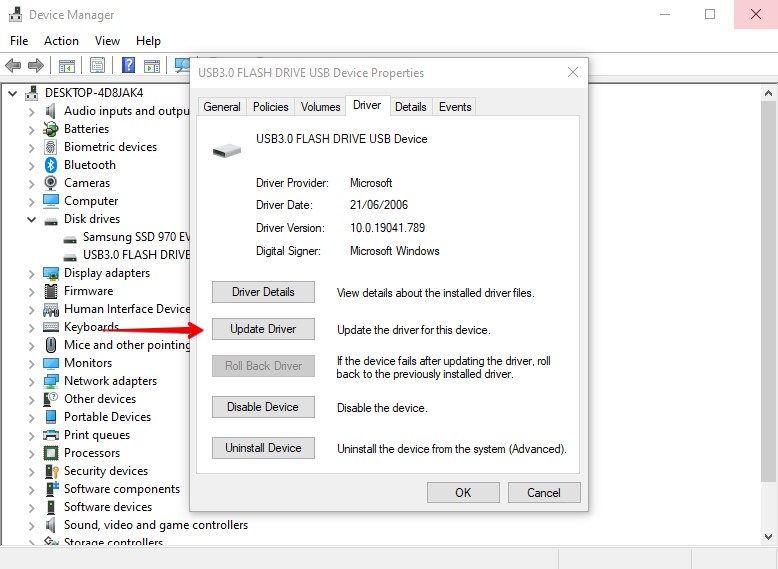Click the Print queues printer icon
Image resolution: width=778 pixels, height=569 pixels.
click(x=51, y=436)
